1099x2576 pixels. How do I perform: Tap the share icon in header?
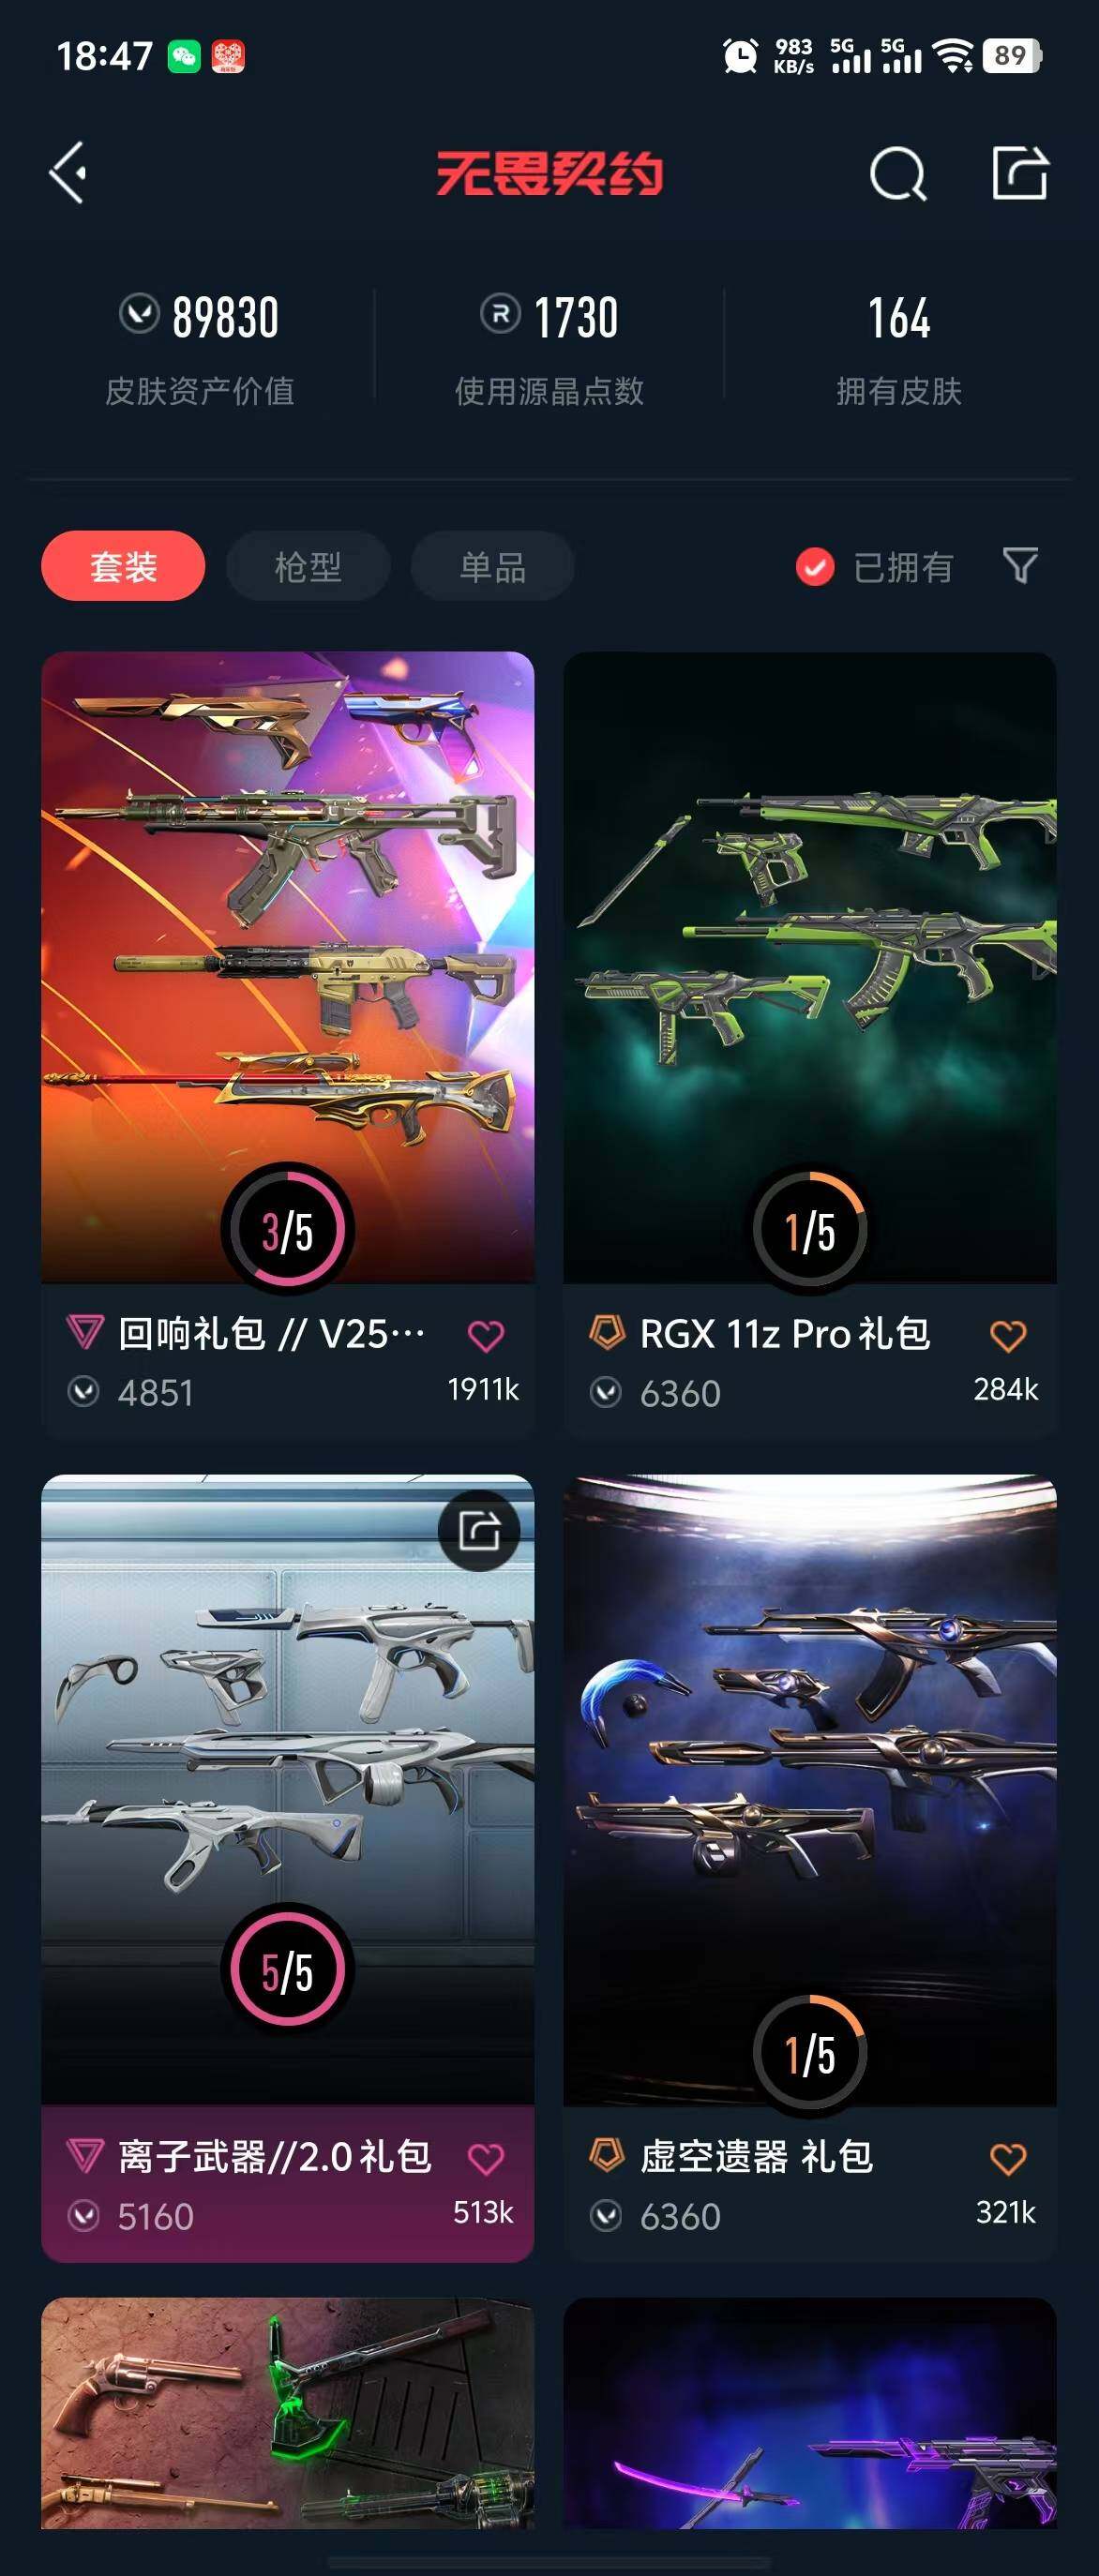[1019, 173]
